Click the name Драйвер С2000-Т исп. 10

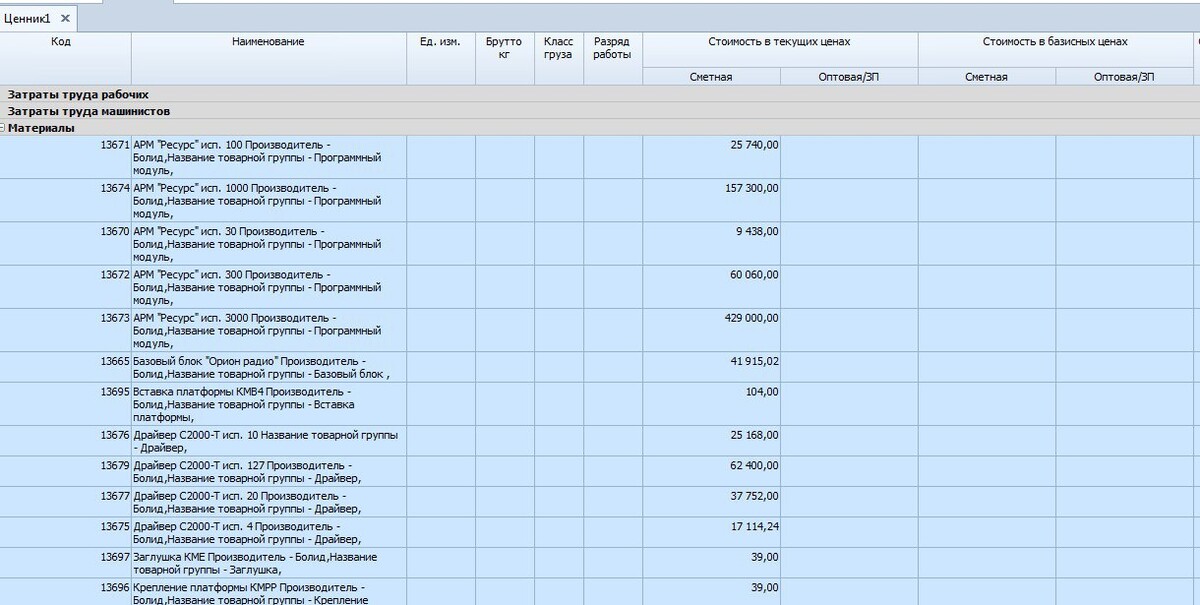(x=196, y=435)
